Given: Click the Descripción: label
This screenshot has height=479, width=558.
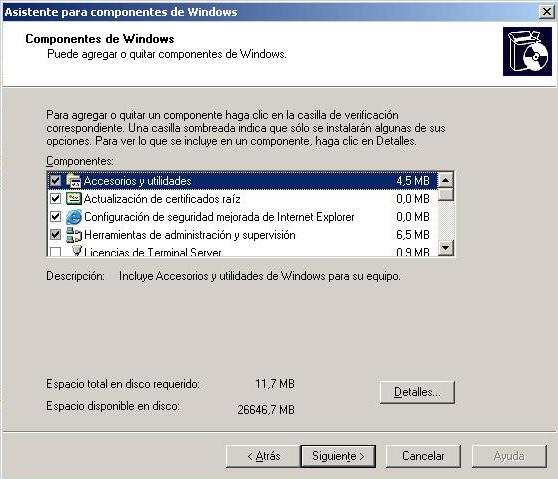Looking at the screenshot, I should pyautogui.click(x=75, y=276).
